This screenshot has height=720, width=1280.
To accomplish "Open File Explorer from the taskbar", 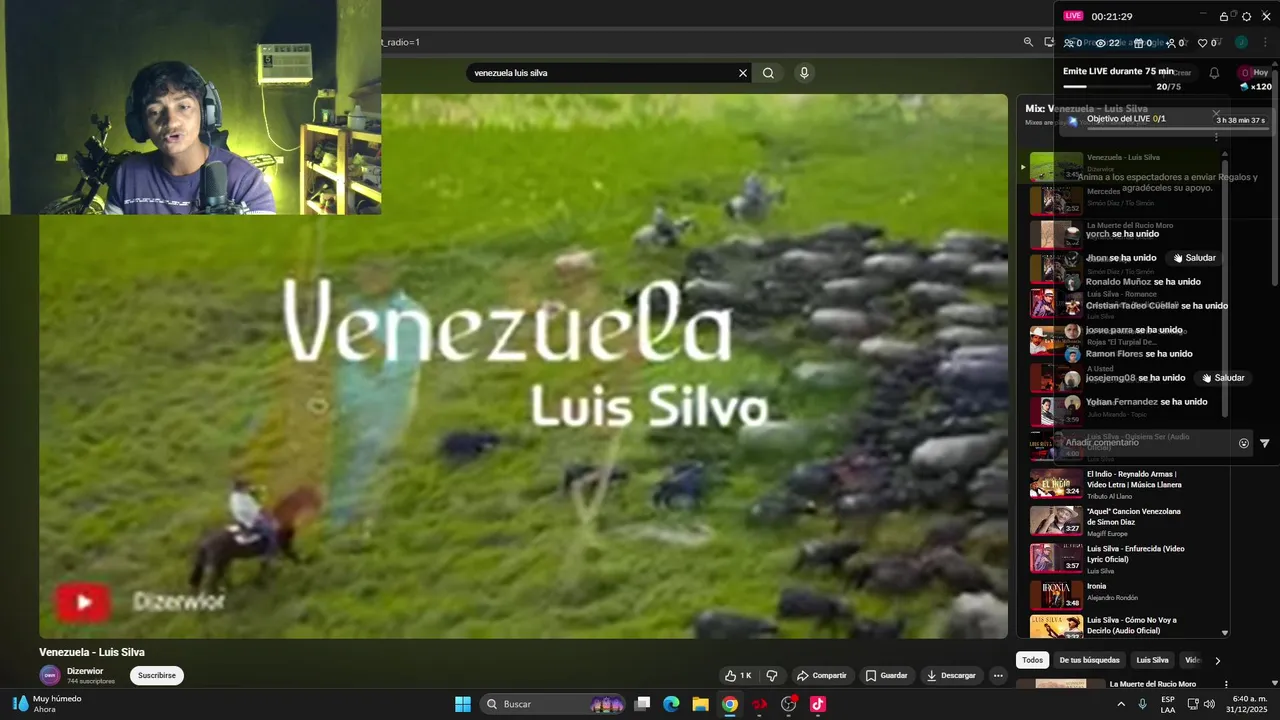I will click(701, 704).
